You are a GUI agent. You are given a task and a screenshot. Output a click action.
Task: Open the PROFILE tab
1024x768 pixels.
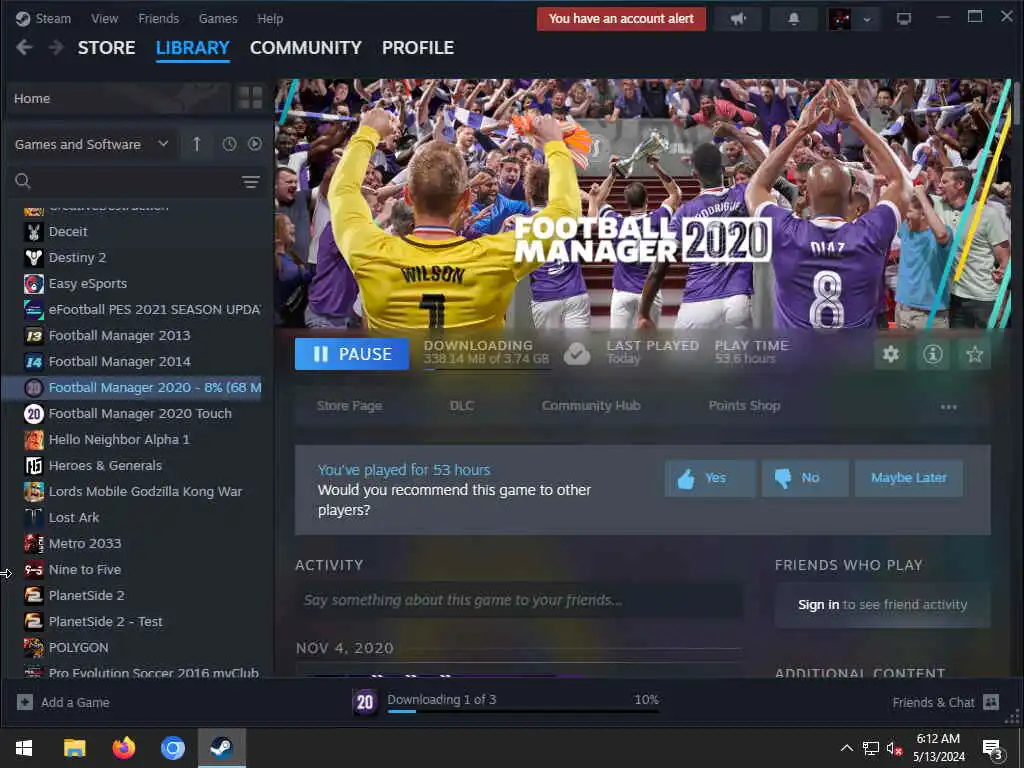pos(418,48)
